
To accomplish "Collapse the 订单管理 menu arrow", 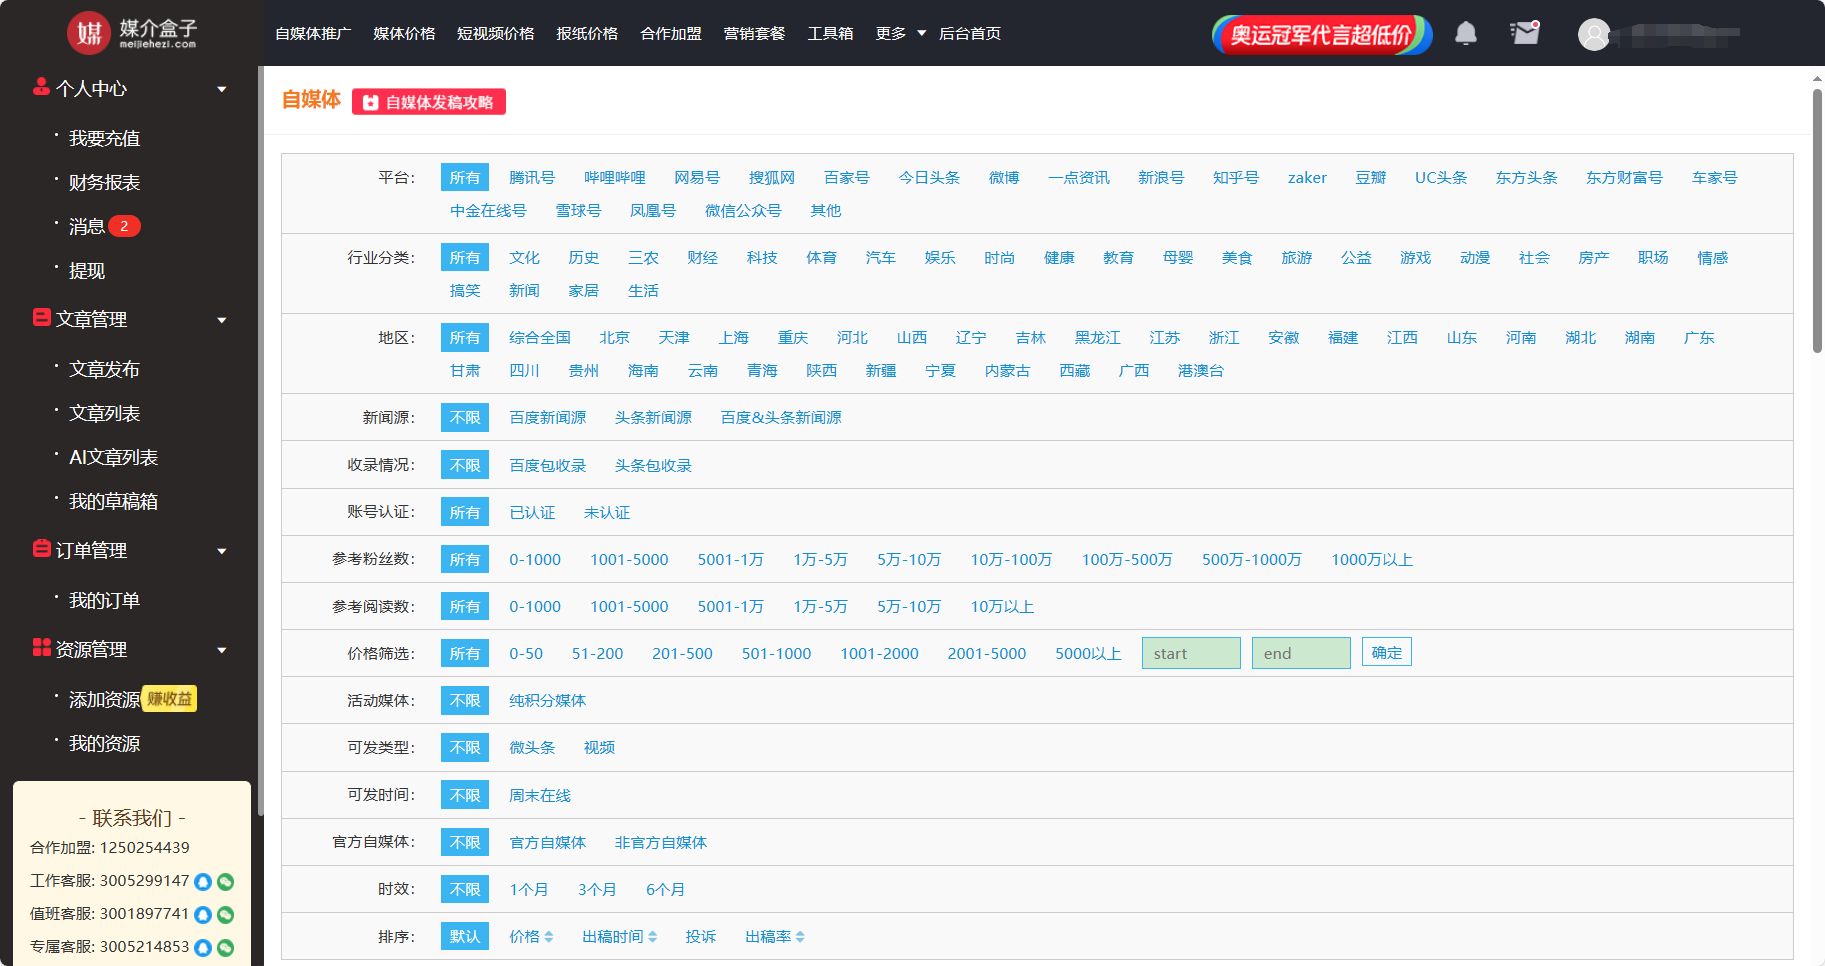I will click(222, 551).
